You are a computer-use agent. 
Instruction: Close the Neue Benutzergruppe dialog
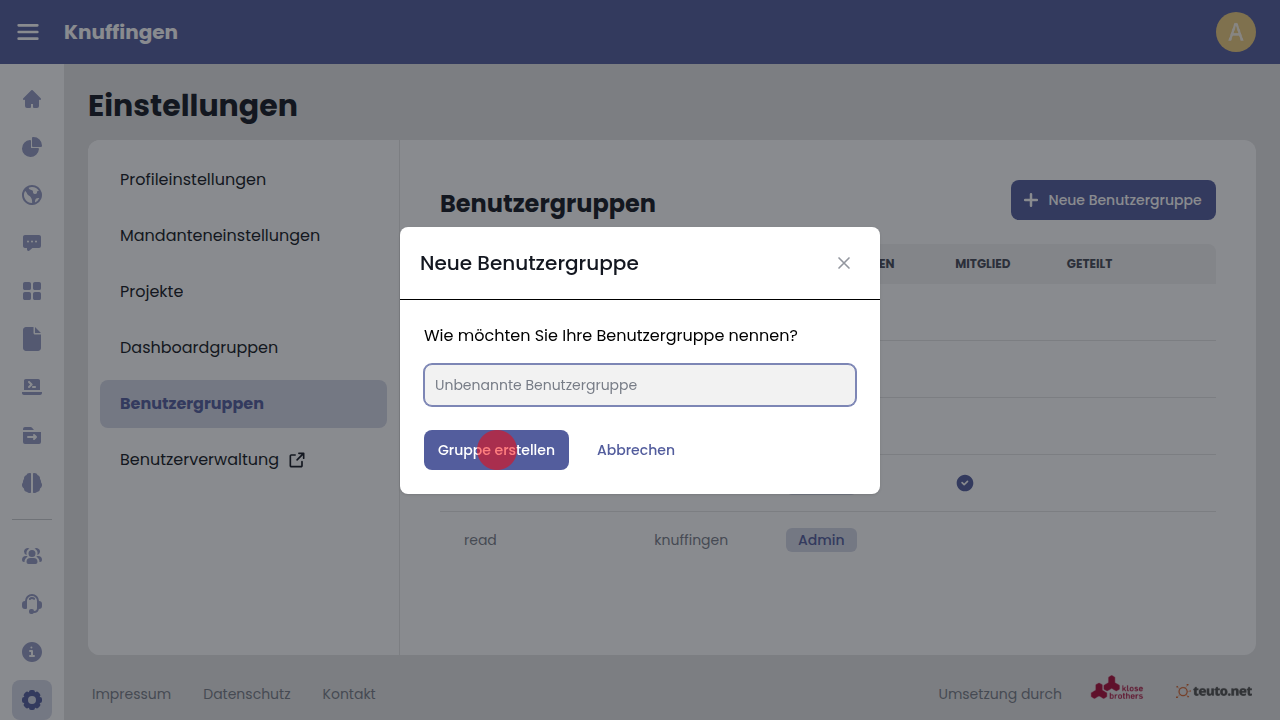click(844, 263)
